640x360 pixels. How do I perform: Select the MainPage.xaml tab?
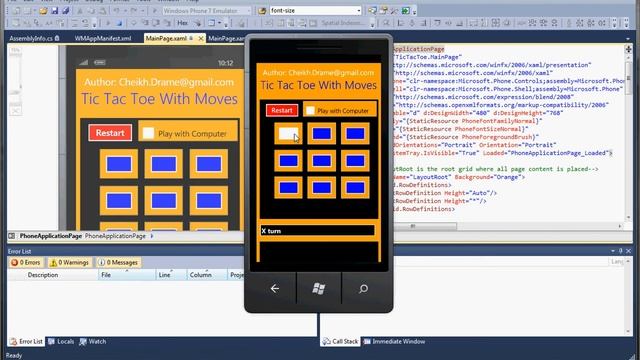point(166,38)
